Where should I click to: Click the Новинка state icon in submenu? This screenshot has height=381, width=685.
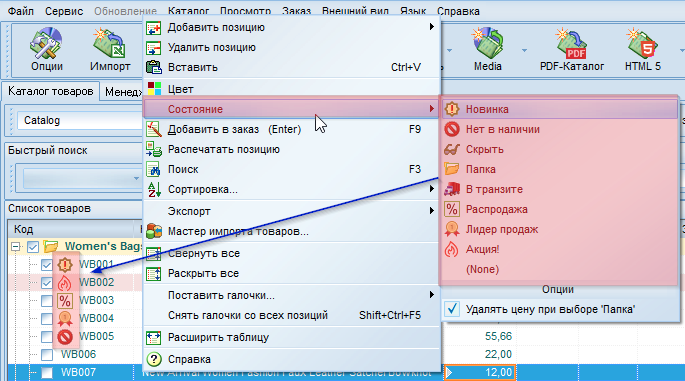452,109
